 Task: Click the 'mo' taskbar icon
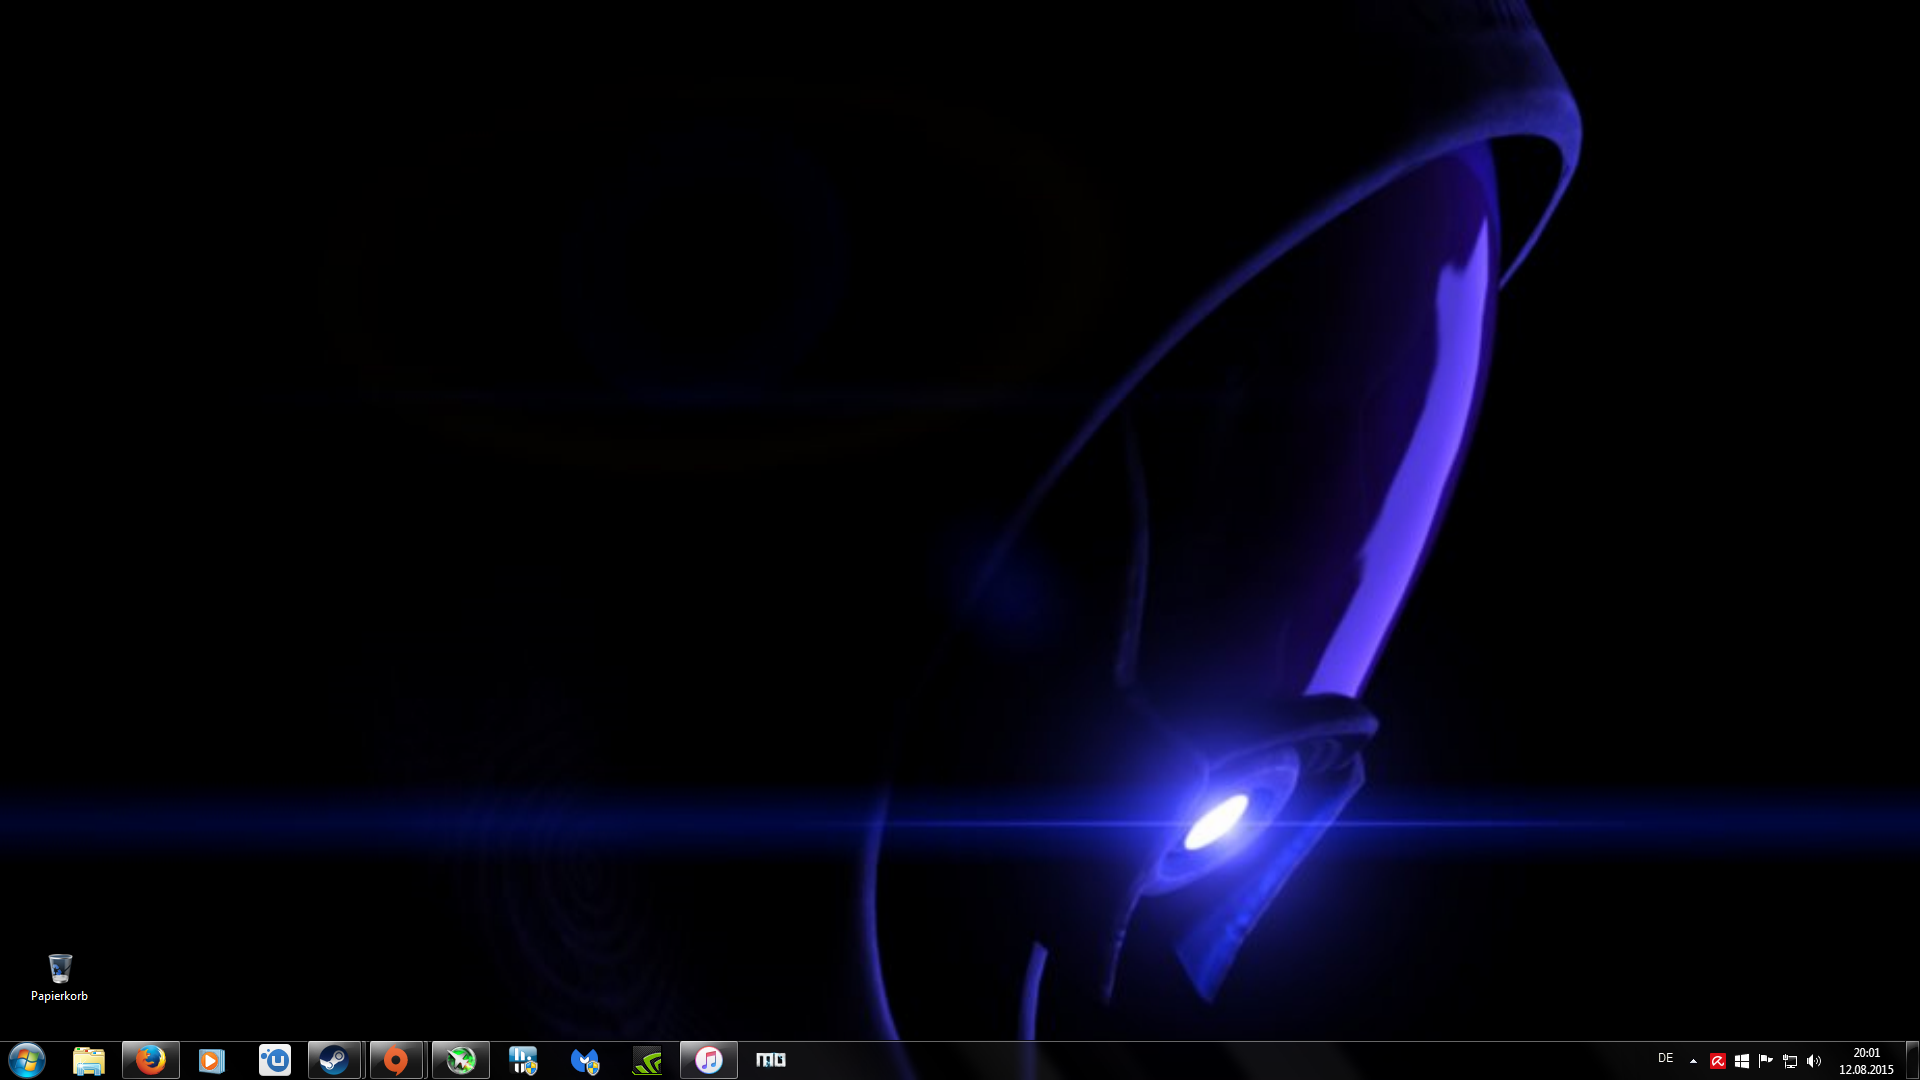click(x=770, y=1060)
